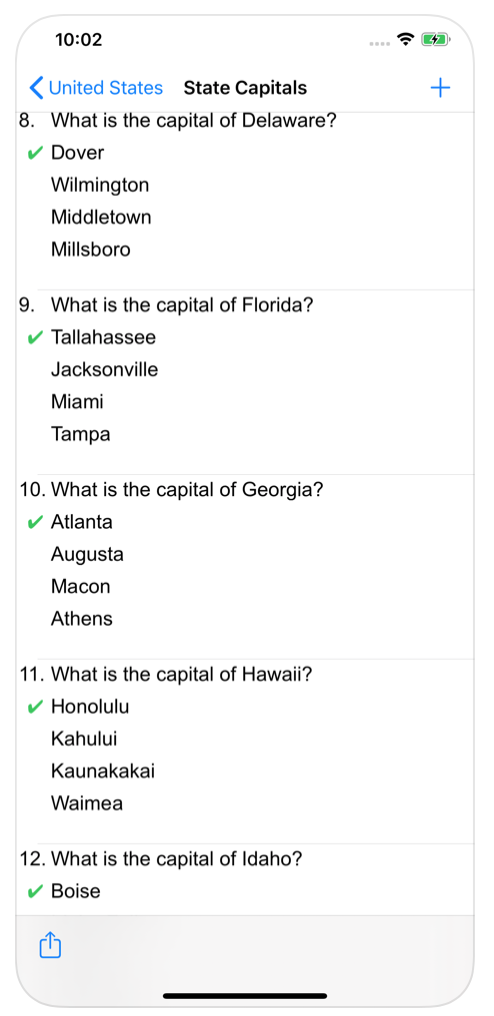This screenshot has width=494, height=1016.
Task: Tap the battery icon in status bar
Action: tap(436, 40)
